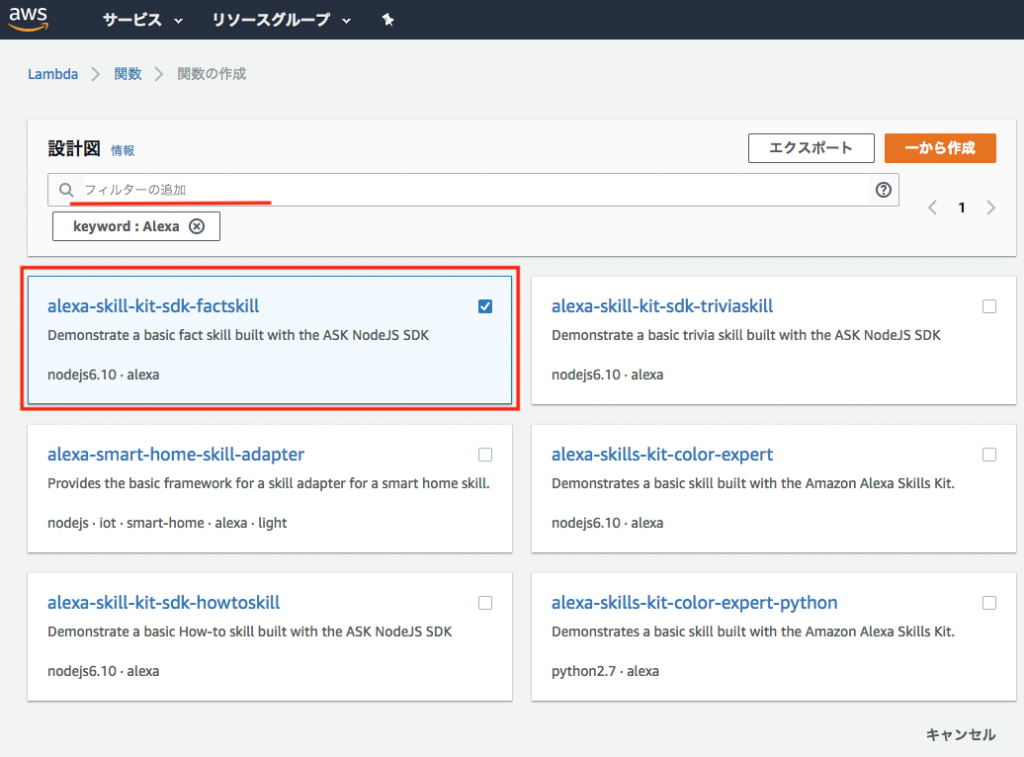Remove the keyword Alexa filter tag
This screenshot has height=757, width=1024.
[x=197, y=226]
